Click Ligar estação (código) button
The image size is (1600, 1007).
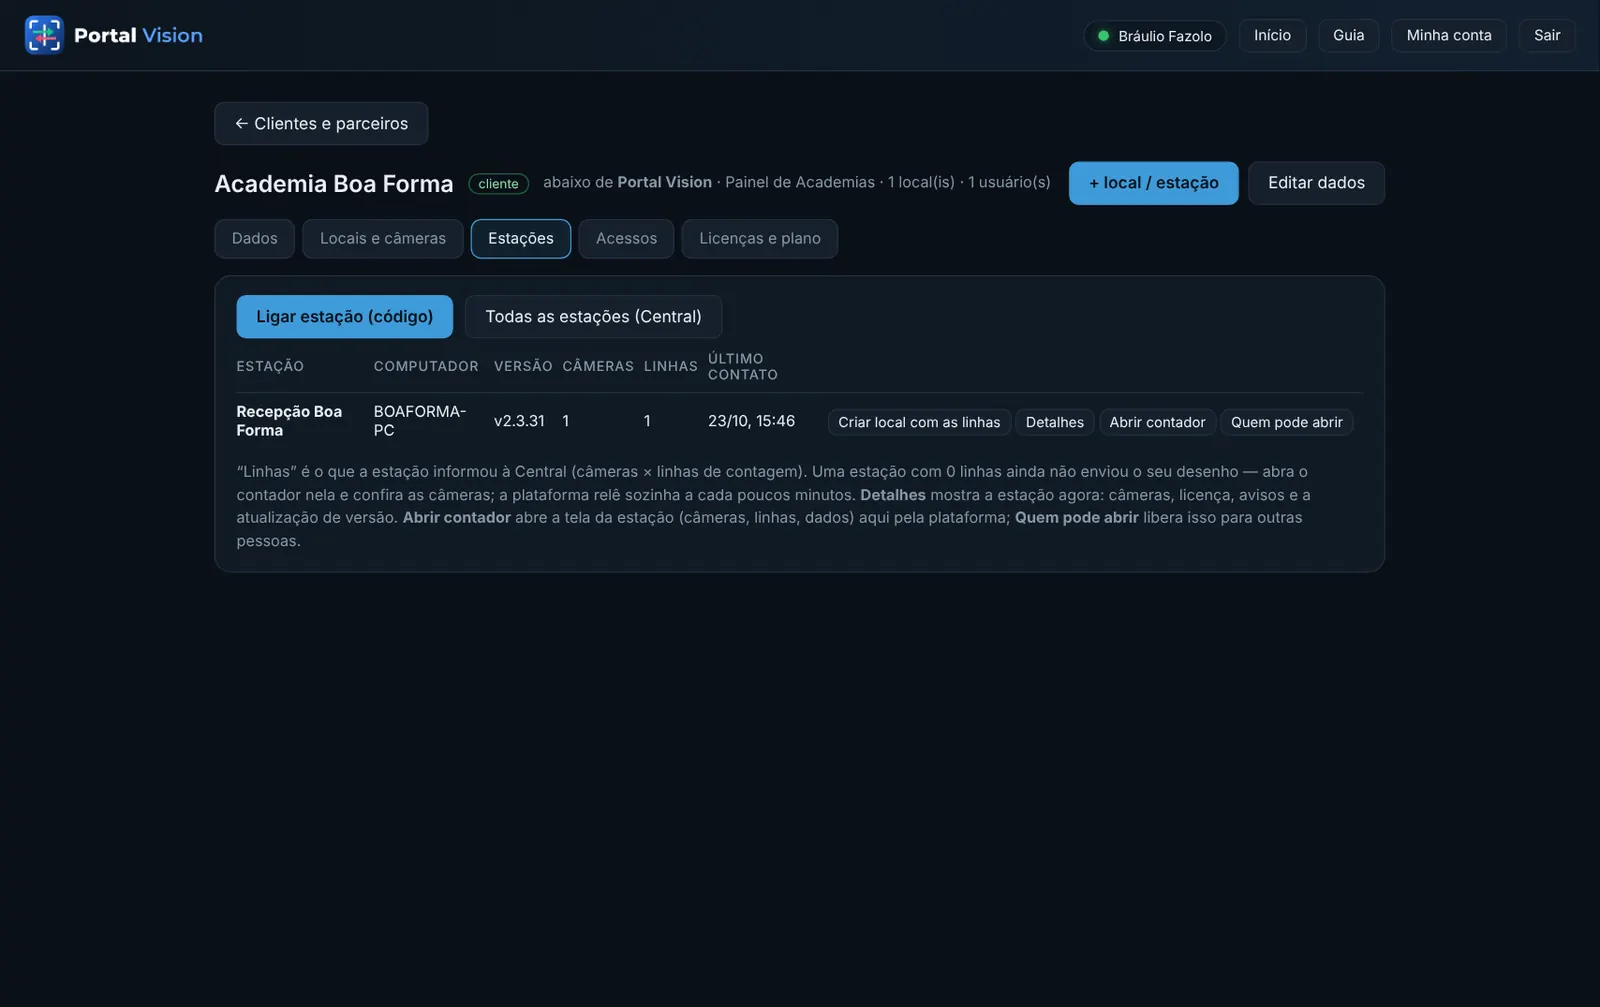coord(344,317)
